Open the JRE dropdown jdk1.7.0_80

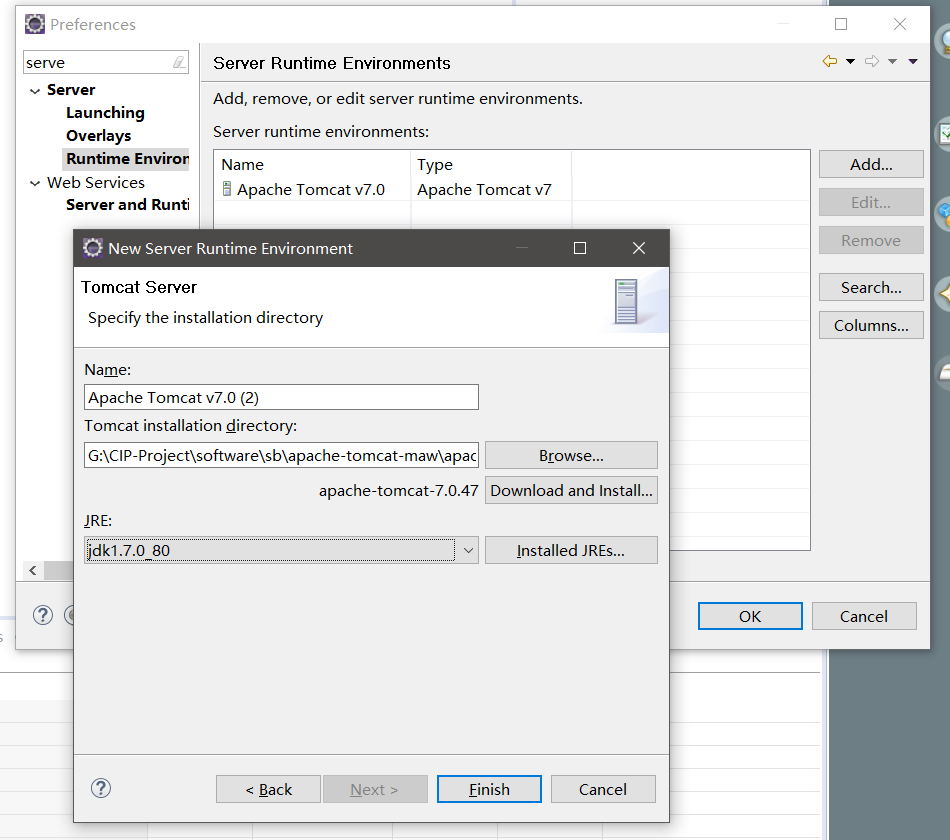281,550
